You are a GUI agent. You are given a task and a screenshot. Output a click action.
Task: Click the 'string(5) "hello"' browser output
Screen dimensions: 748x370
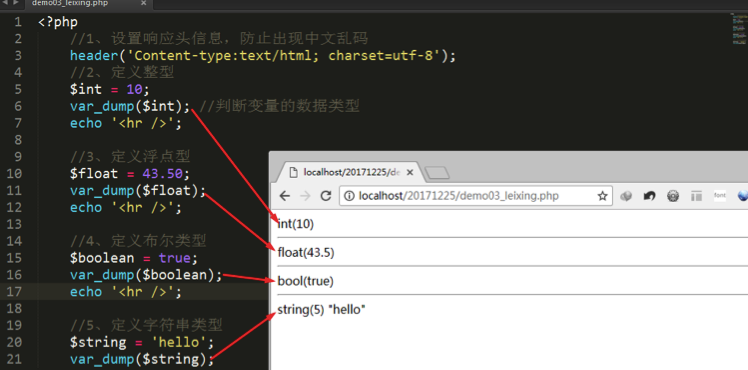[322, 310]
